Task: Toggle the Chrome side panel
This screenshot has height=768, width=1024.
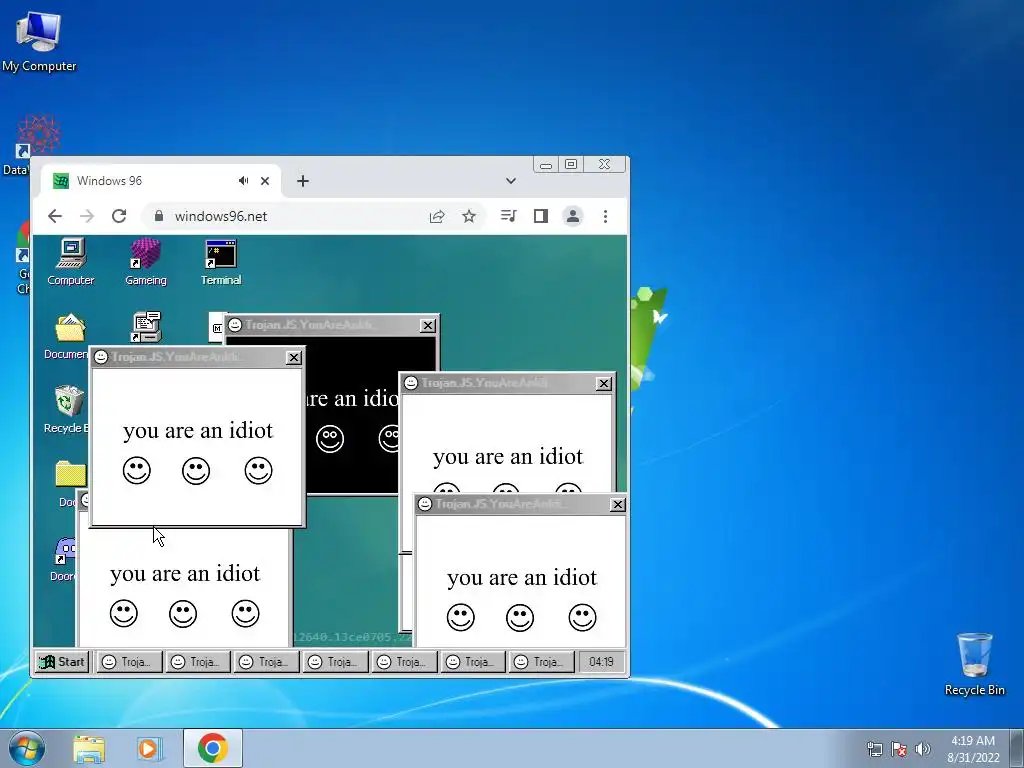Action: pyautogui.click(x=541, y=216)
